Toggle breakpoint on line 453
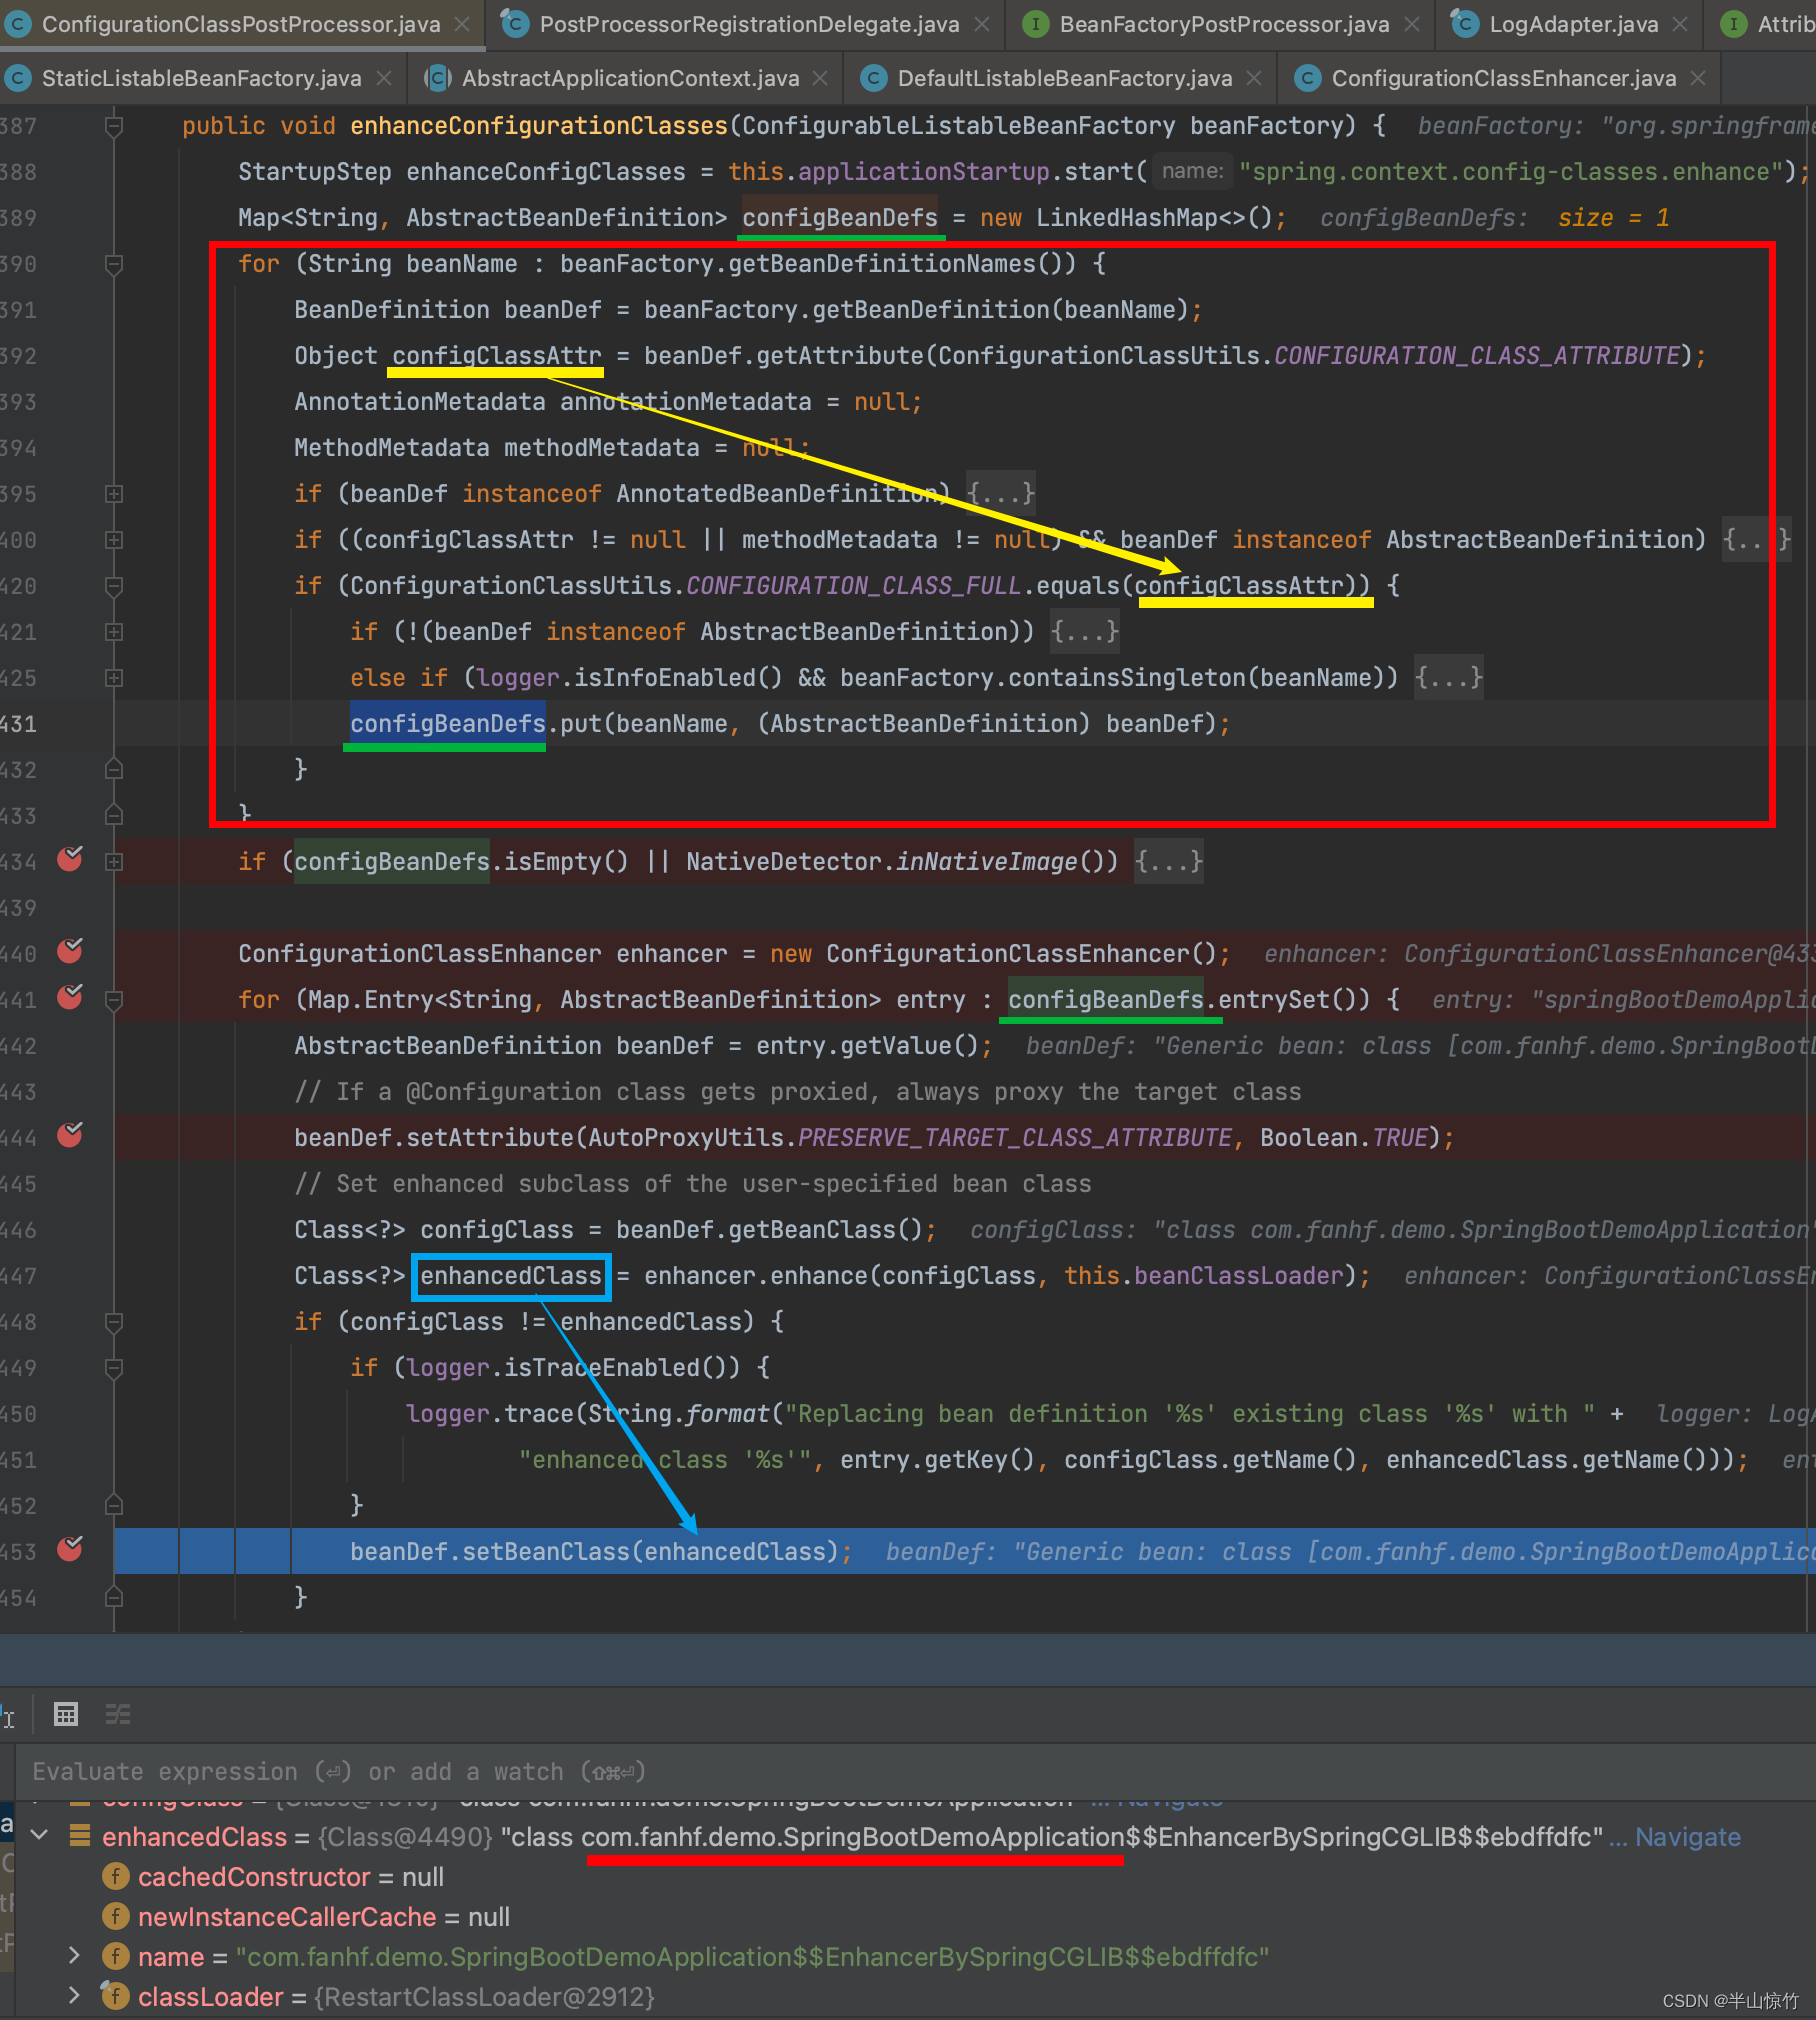Viewport: 1816px width, 2020px height. click(70, 1549)
